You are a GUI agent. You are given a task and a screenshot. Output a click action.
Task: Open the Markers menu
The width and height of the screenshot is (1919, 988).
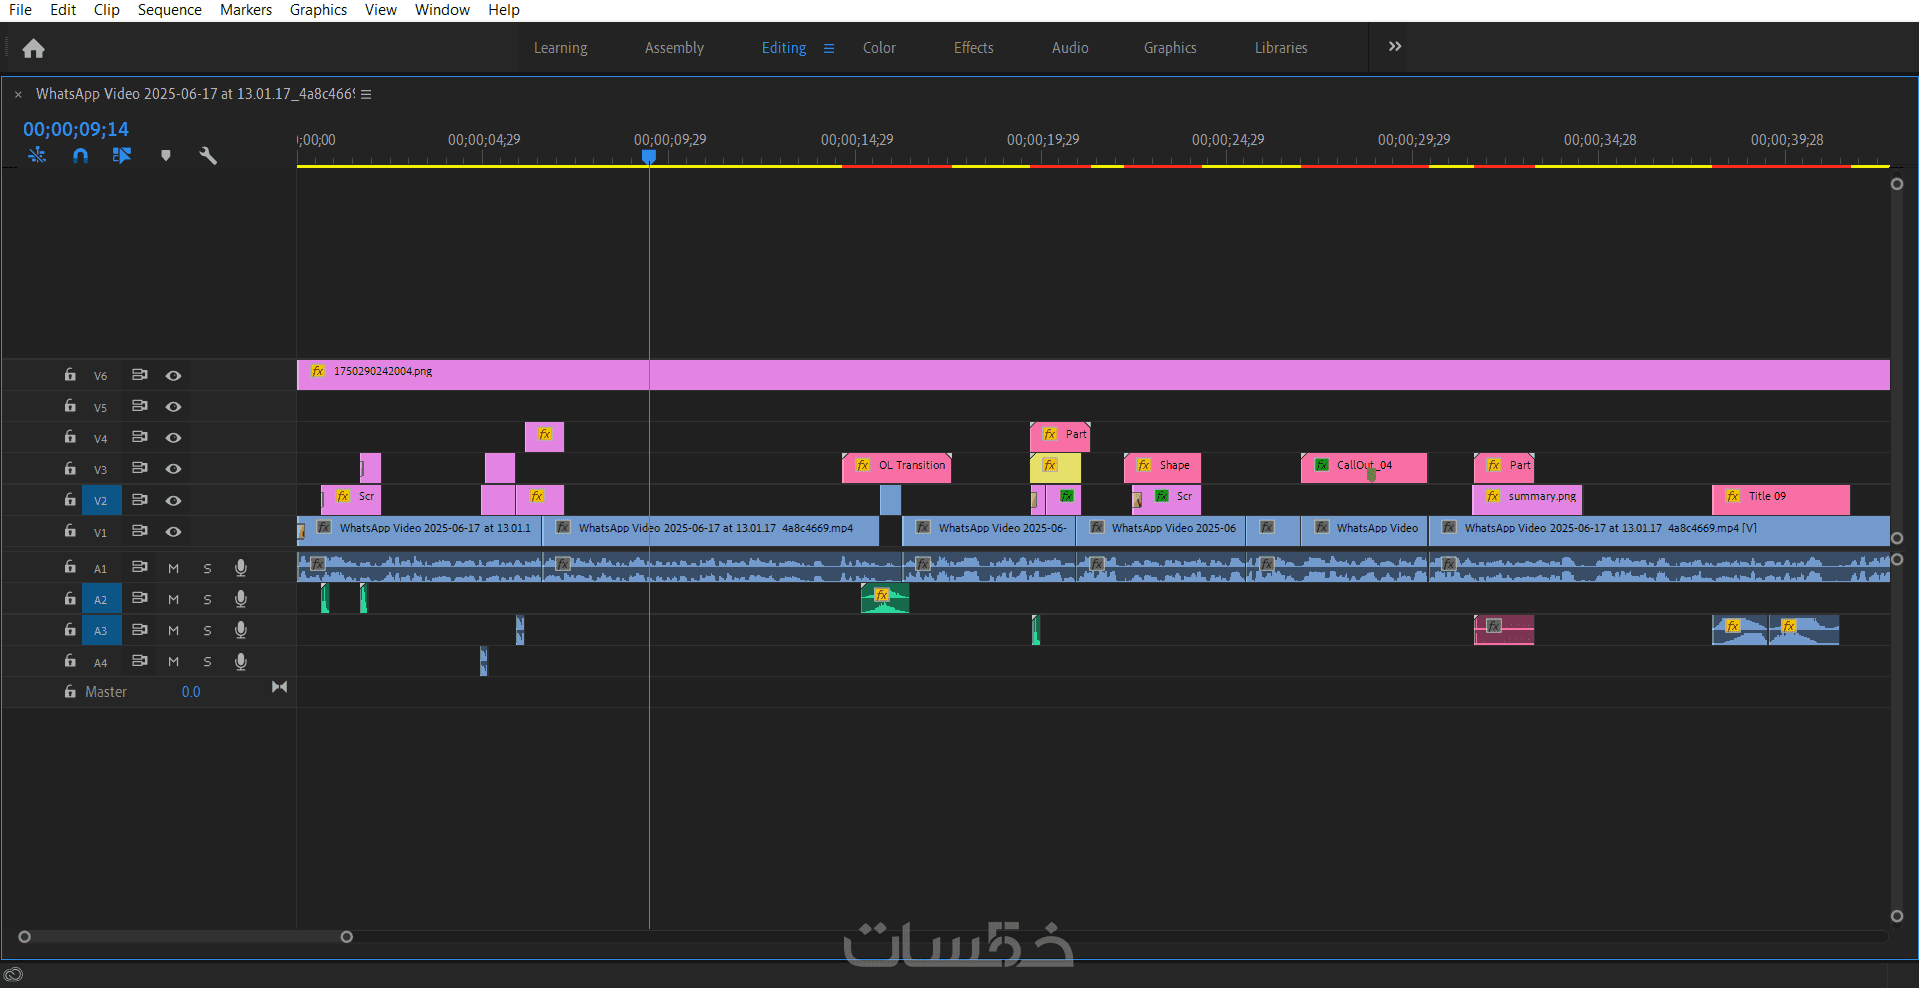click(246, 10)
